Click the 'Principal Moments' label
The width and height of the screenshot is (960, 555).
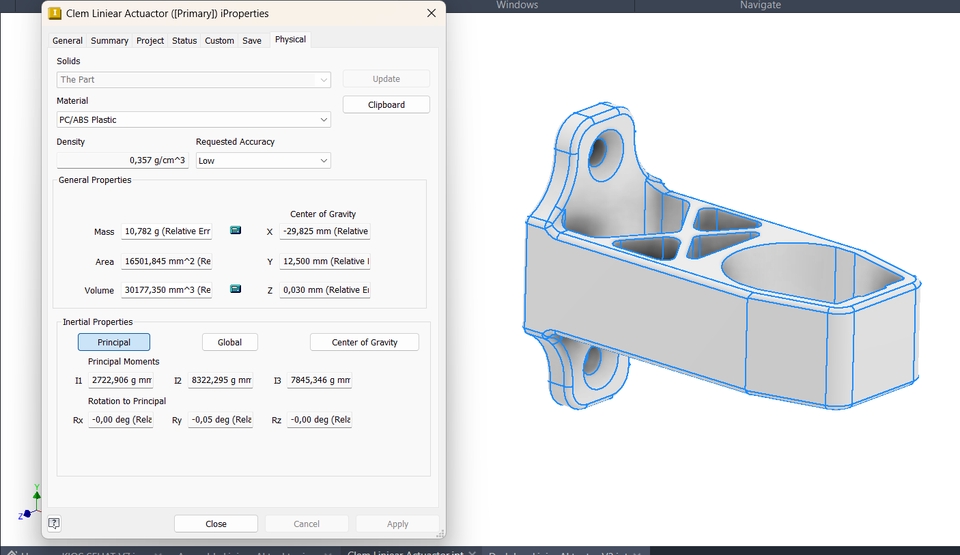[x=124, y=361]
